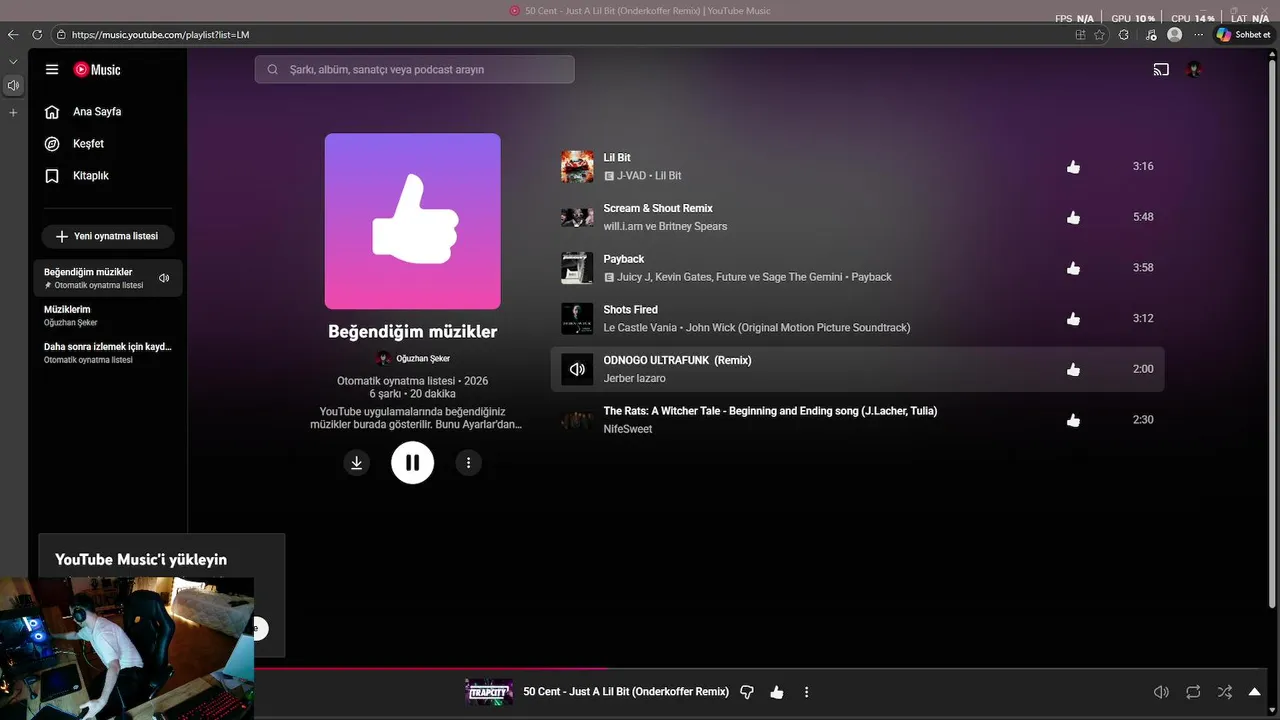Click the search field for songs
The width and height of the screenshot is (1280, 720).
pos(414,70)
